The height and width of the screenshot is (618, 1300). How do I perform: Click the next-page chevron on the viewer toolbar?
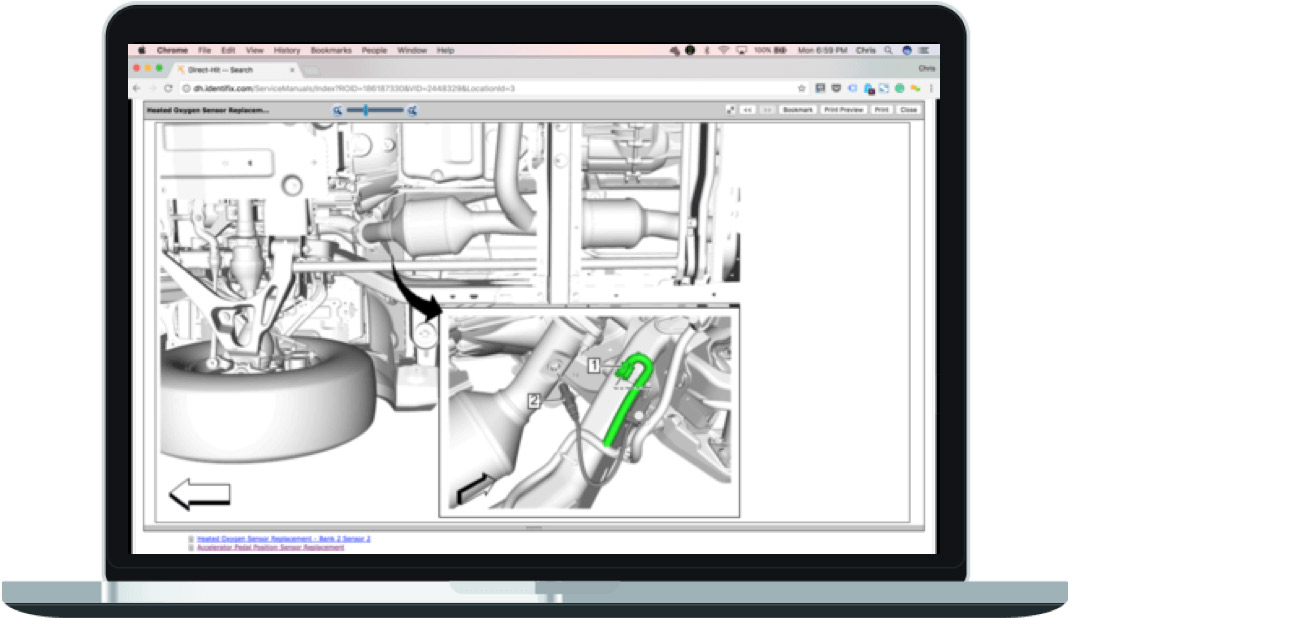pyautogui.click(x=767, y=110)
